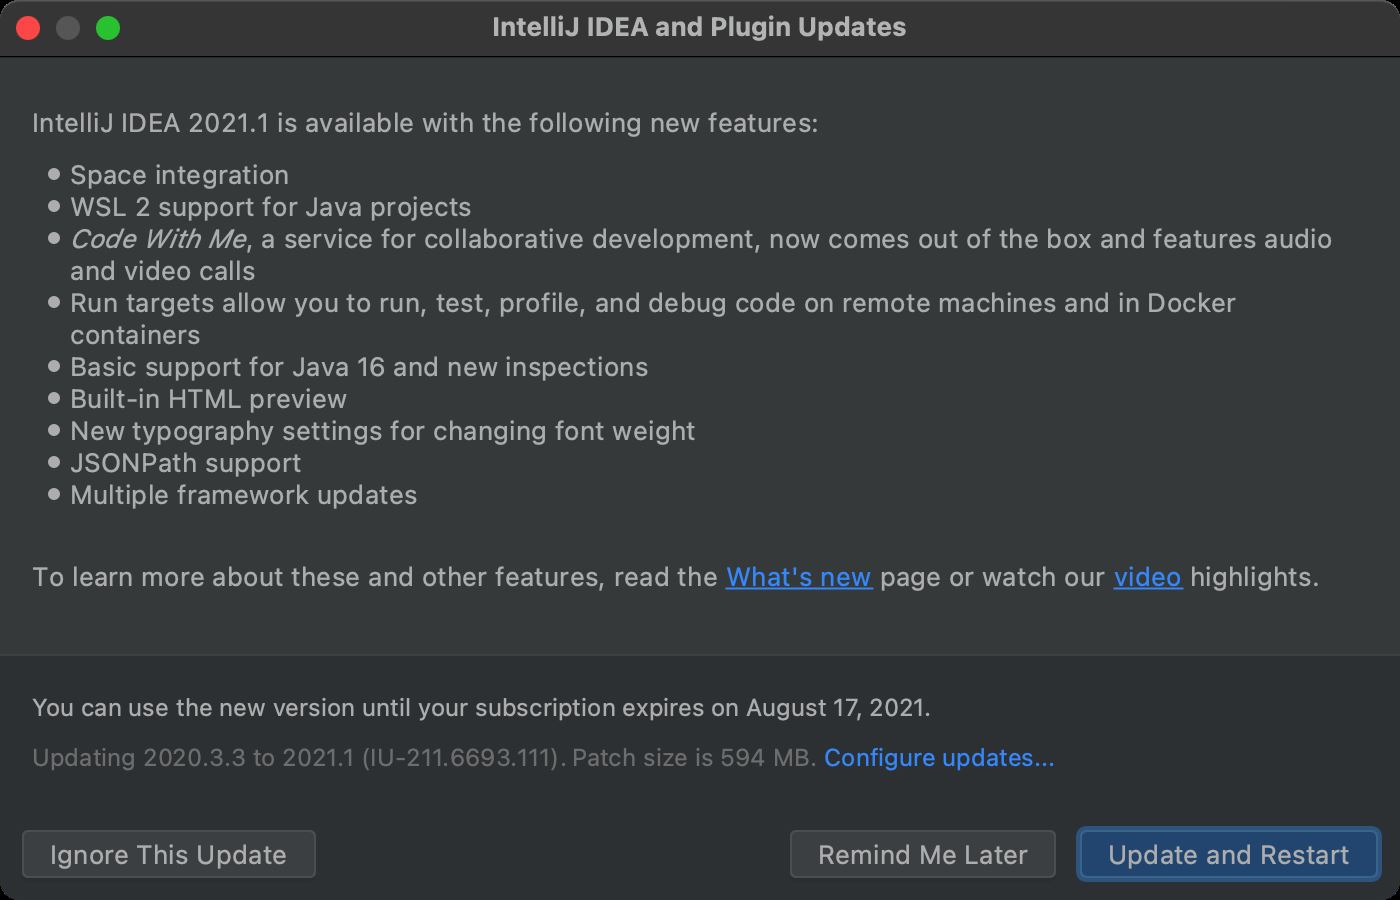Screen dimensions: 1400x900
Task: Click the Update and Restart button
Action: point(1228,855)
